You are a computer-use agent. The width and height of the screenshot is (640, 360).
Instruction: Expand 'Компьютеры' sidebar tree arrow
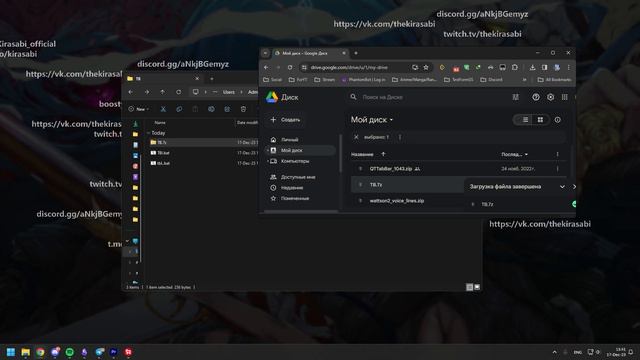click(x=268, y=161)
